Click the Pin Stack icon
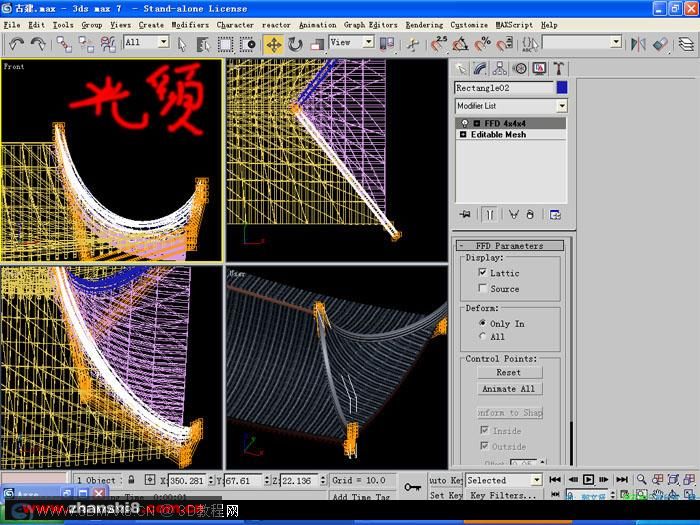This screenshot has width=700, height=525. [465, 215]
